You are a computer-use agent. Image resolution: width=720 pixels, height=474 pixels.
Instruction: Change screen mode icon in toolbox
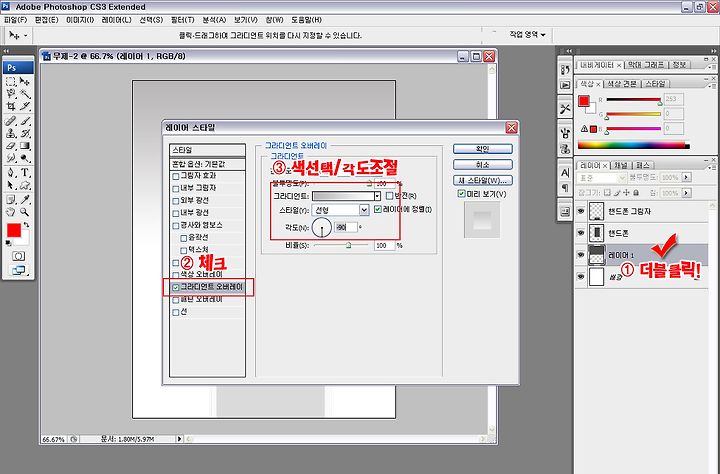tap(18, 270)
